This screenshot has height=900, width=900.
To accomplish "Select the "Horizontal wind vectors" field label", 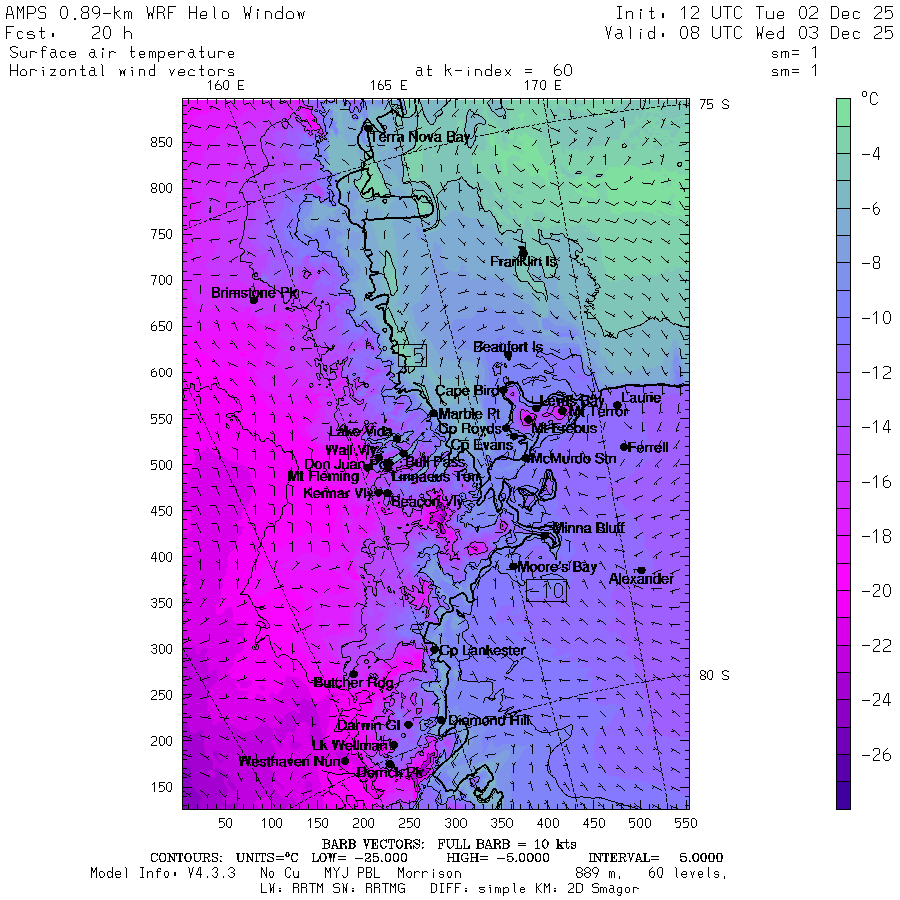I will click(x=122, y=71).
